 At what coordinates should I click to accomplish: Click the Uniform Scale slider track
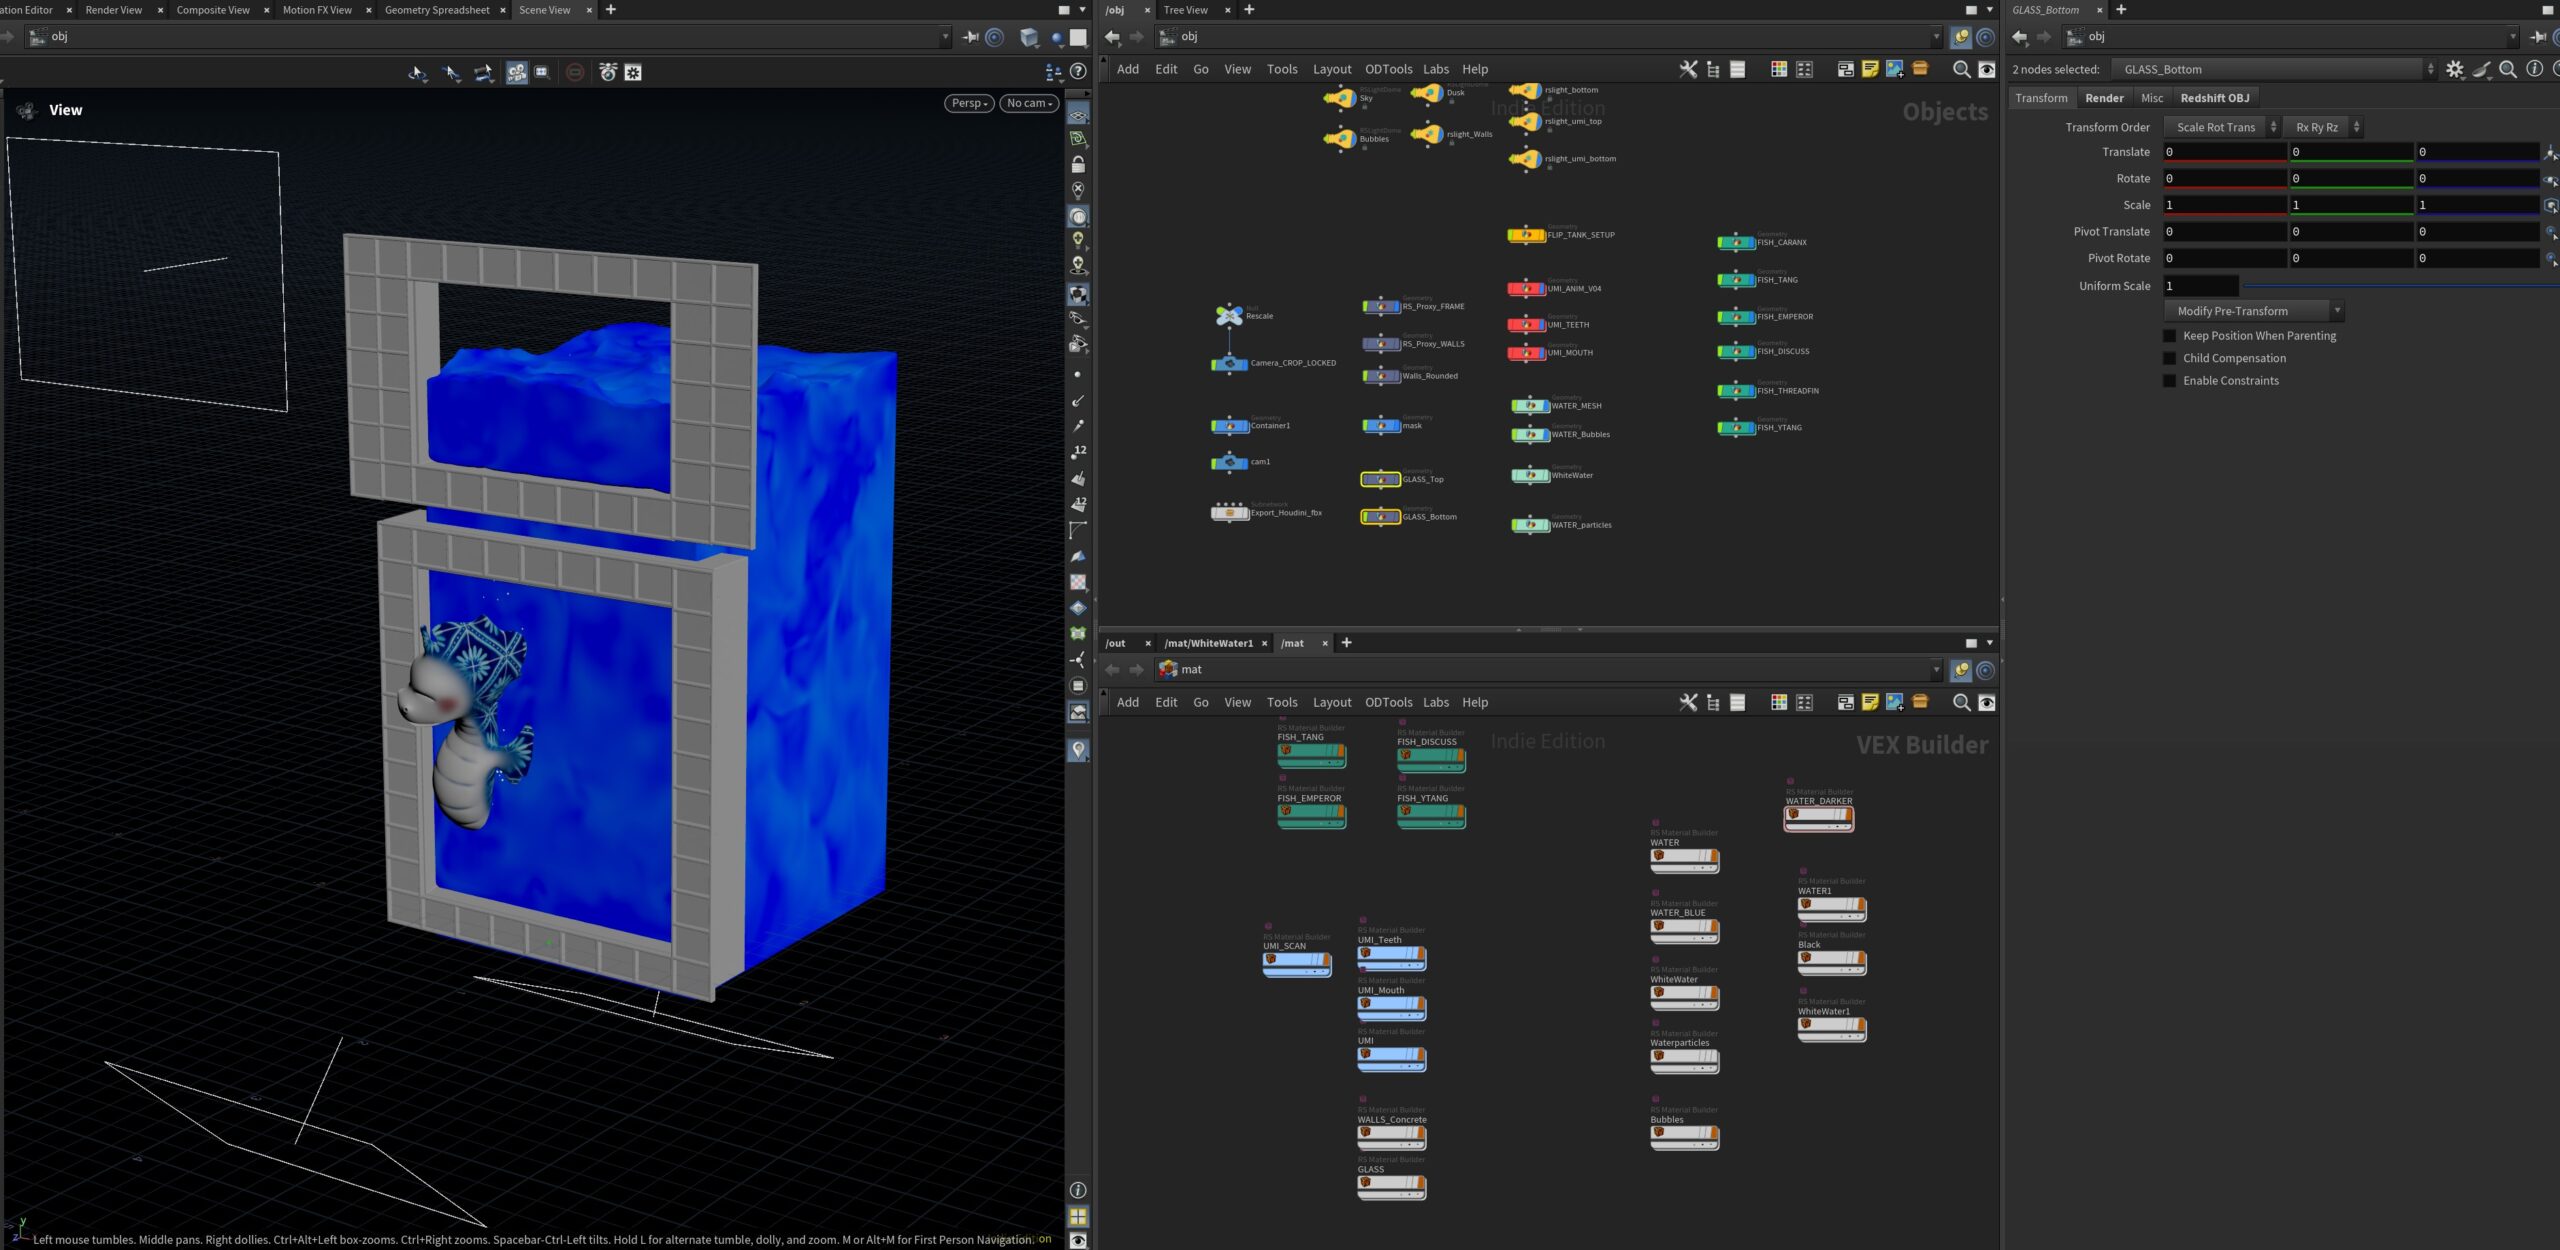[2400, 286]
